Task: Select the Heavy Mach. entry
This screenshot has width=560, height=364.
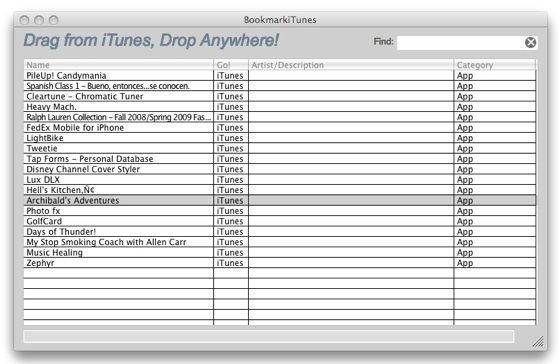Action: [280, 106]
